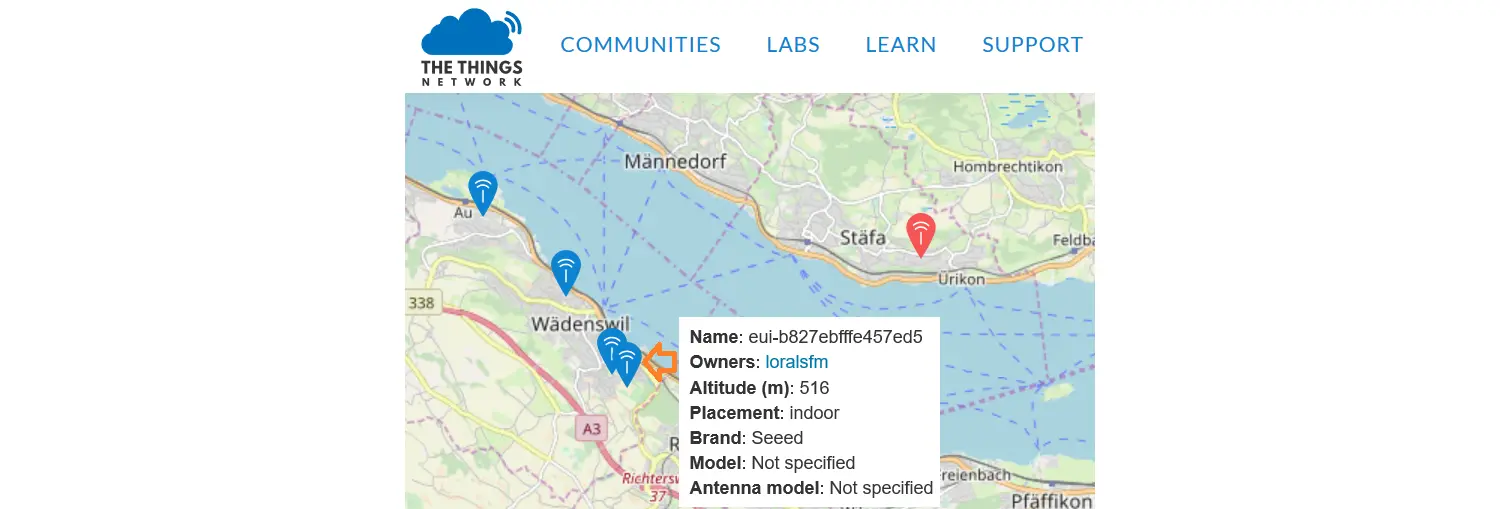Click the rear overlapping blue marker in Wädenswil
This screenshot has height=509, width=1500.
(x=606, y=345)
